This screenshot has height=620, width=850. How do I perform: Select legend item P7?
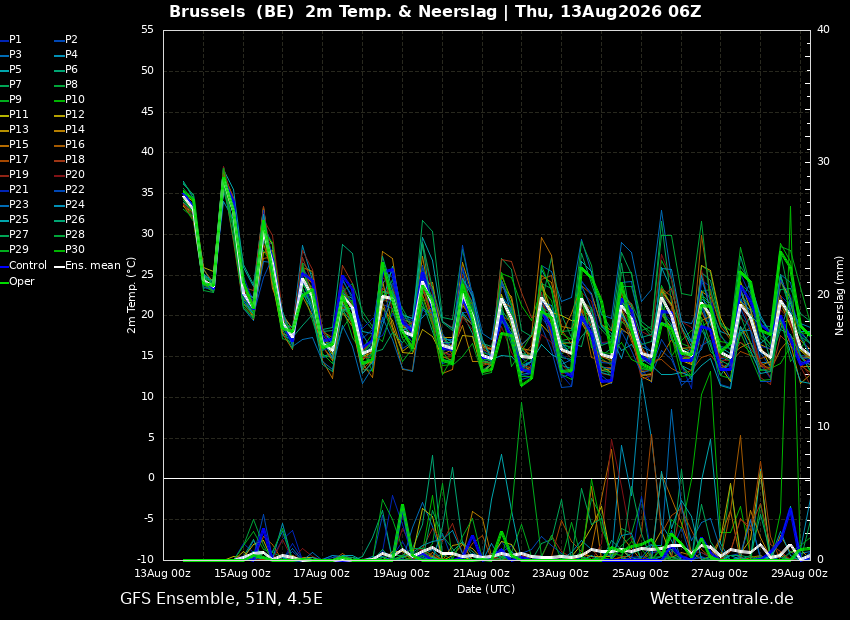click(x=11, y=85)
